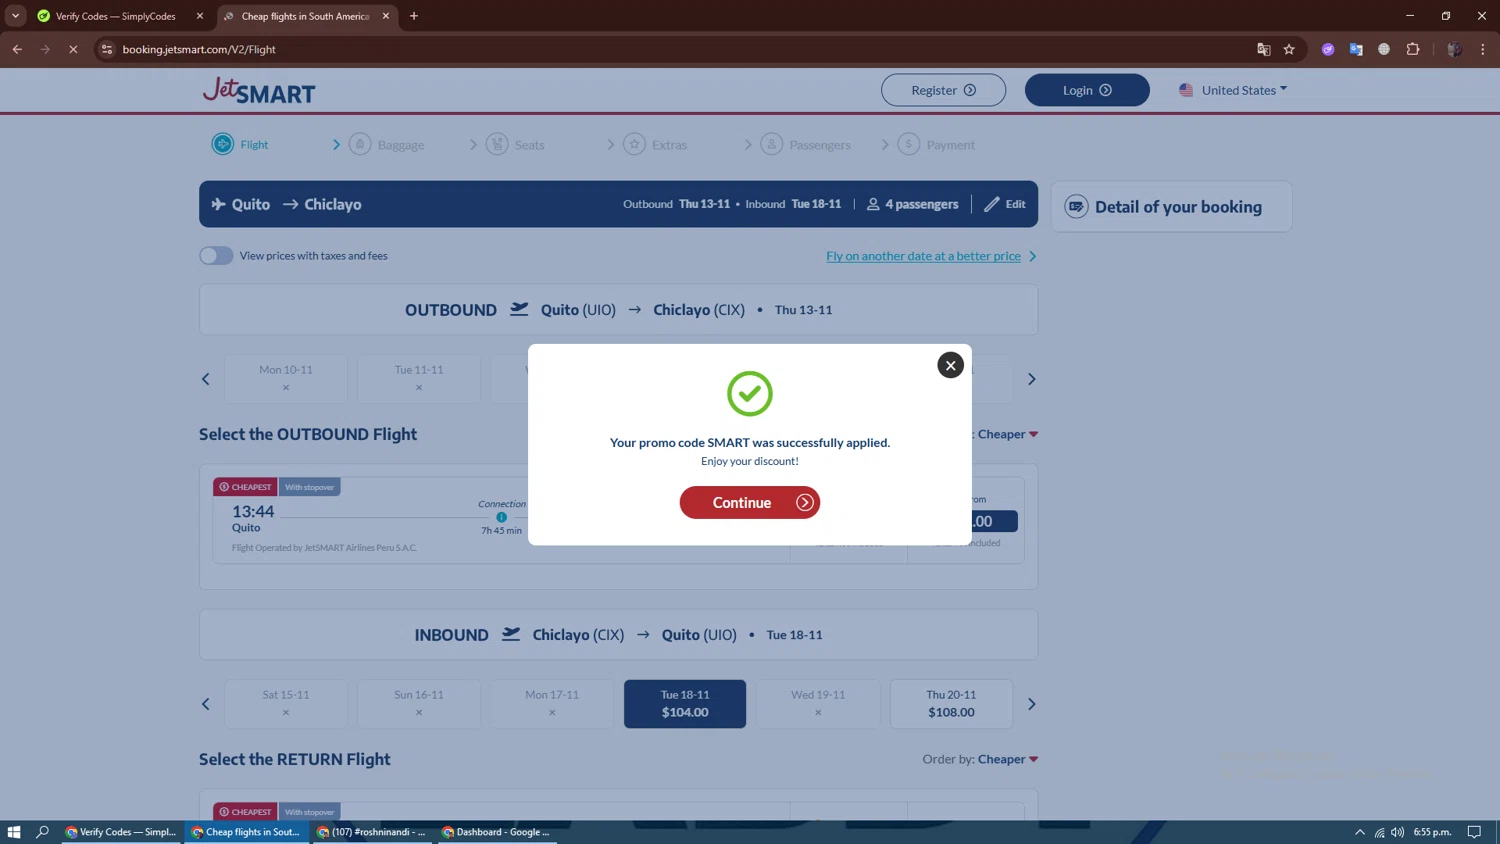Click outbound CHEAPEST flight tag

(x=245, y=487)
